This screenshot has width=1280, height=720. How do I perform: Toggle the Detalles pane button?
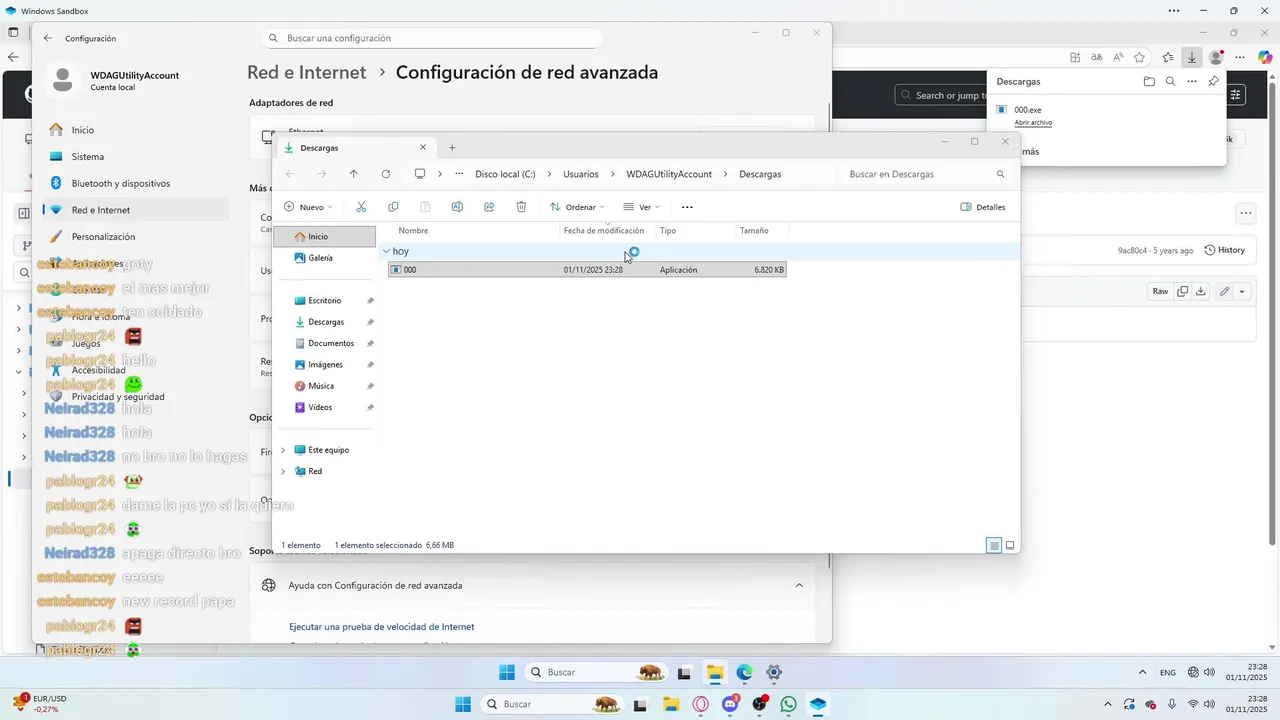983,207
